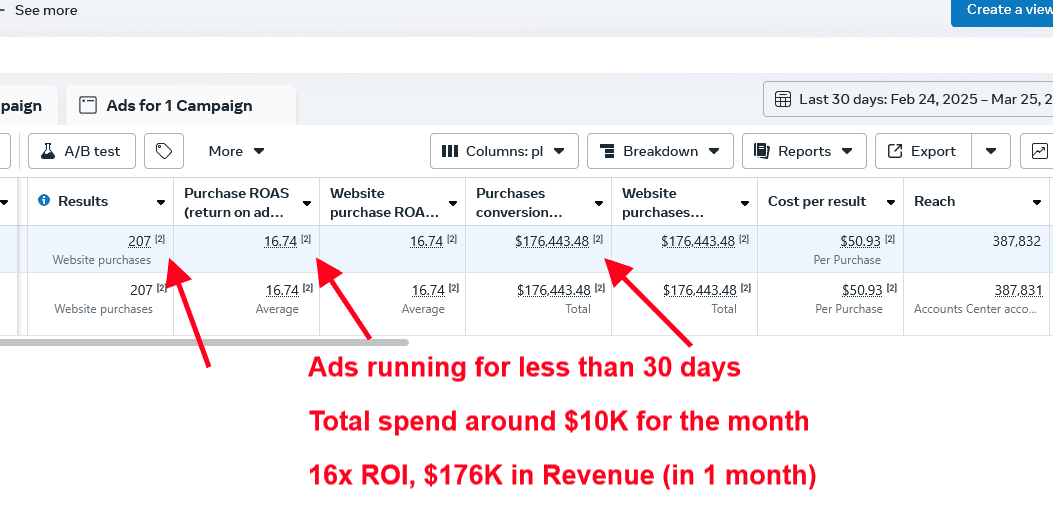Image resolution: width=1053 pixels, height=515 pixels.
Task: Open the Reach column header arrow
Action: (x=1037, y=203)
